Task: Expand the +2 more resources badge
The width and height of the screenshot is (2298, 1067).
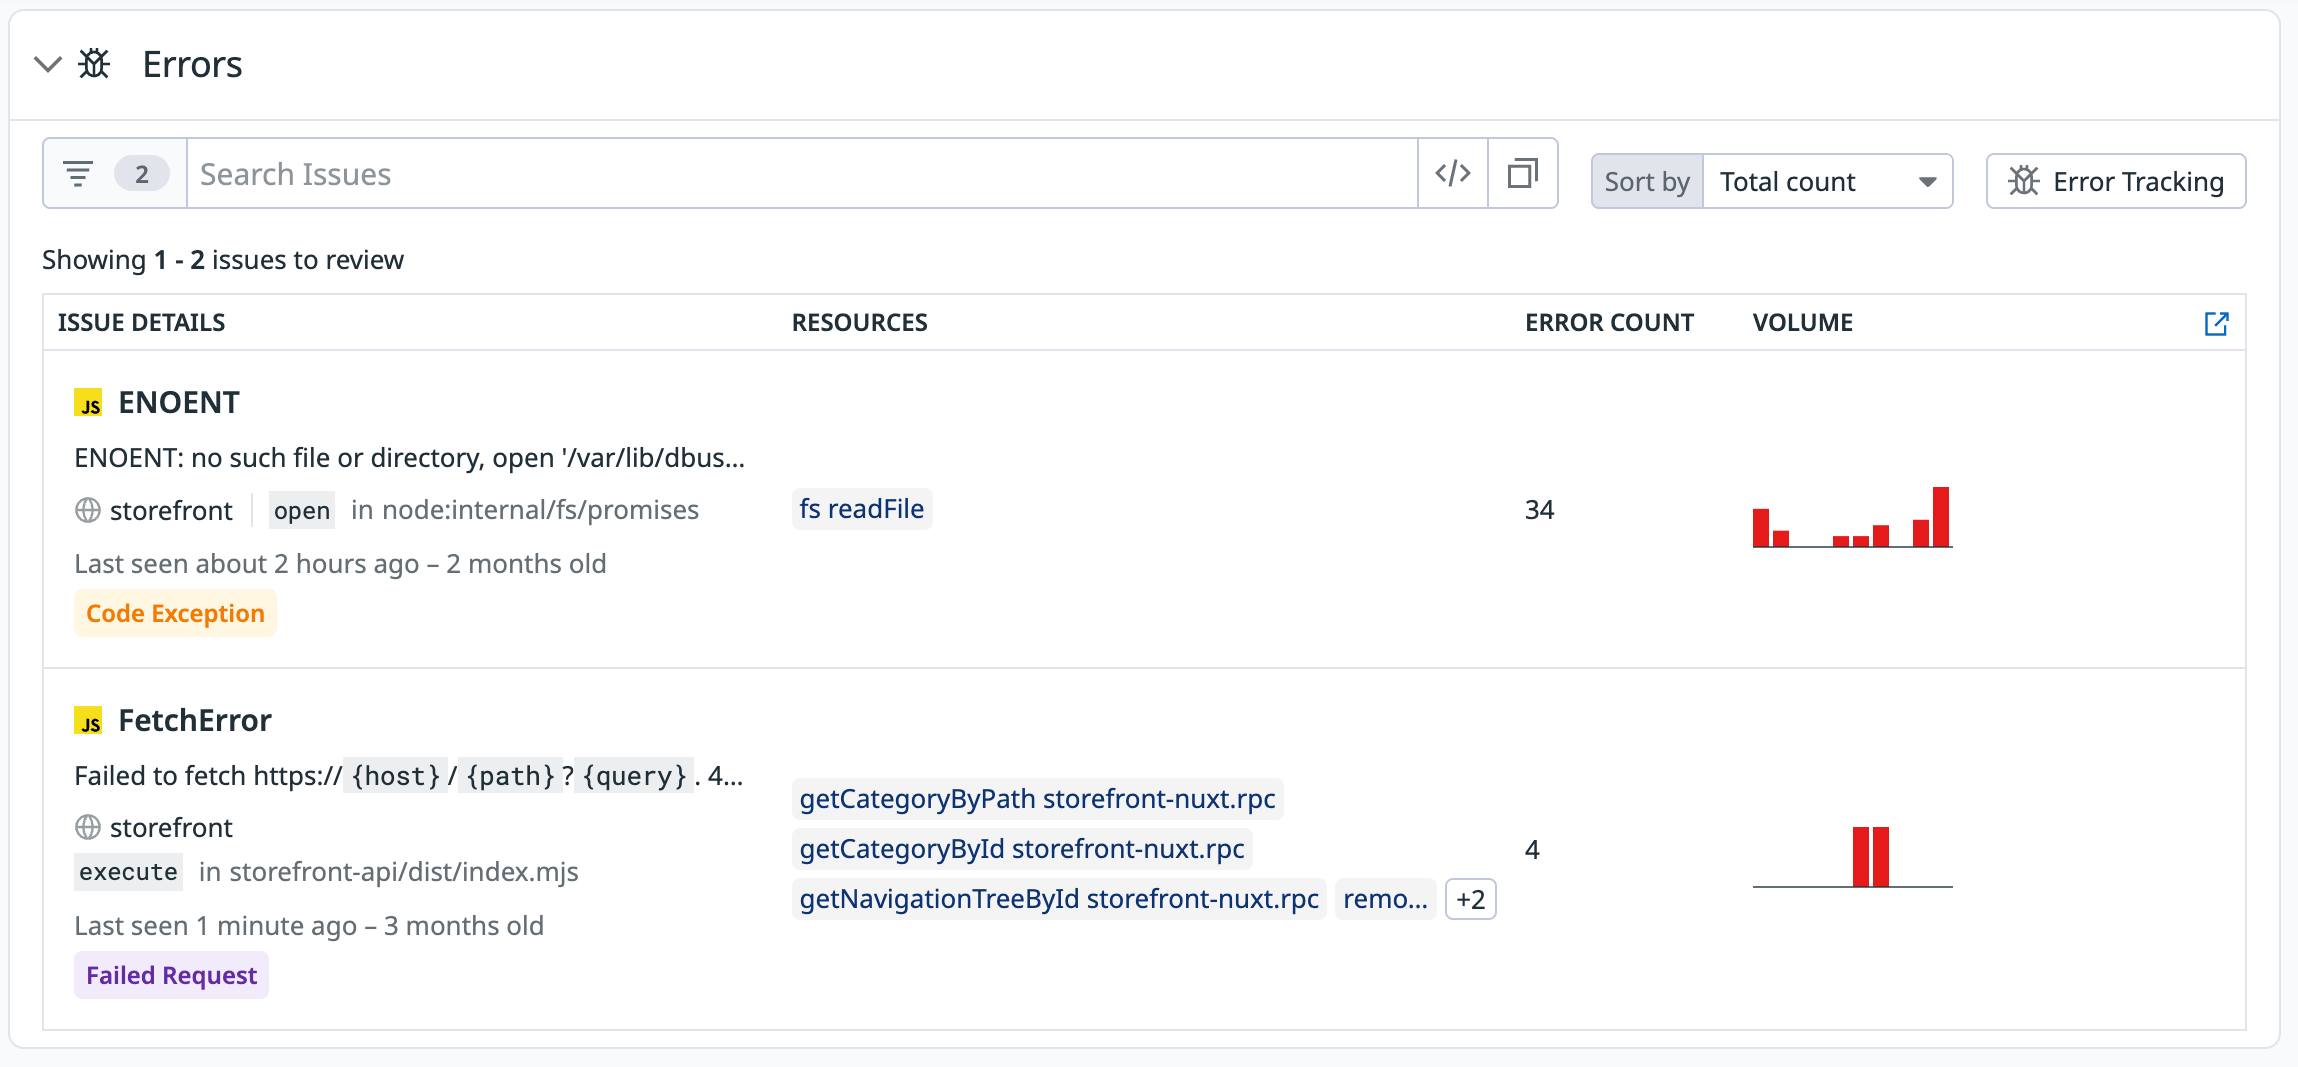Action: 1470,899
